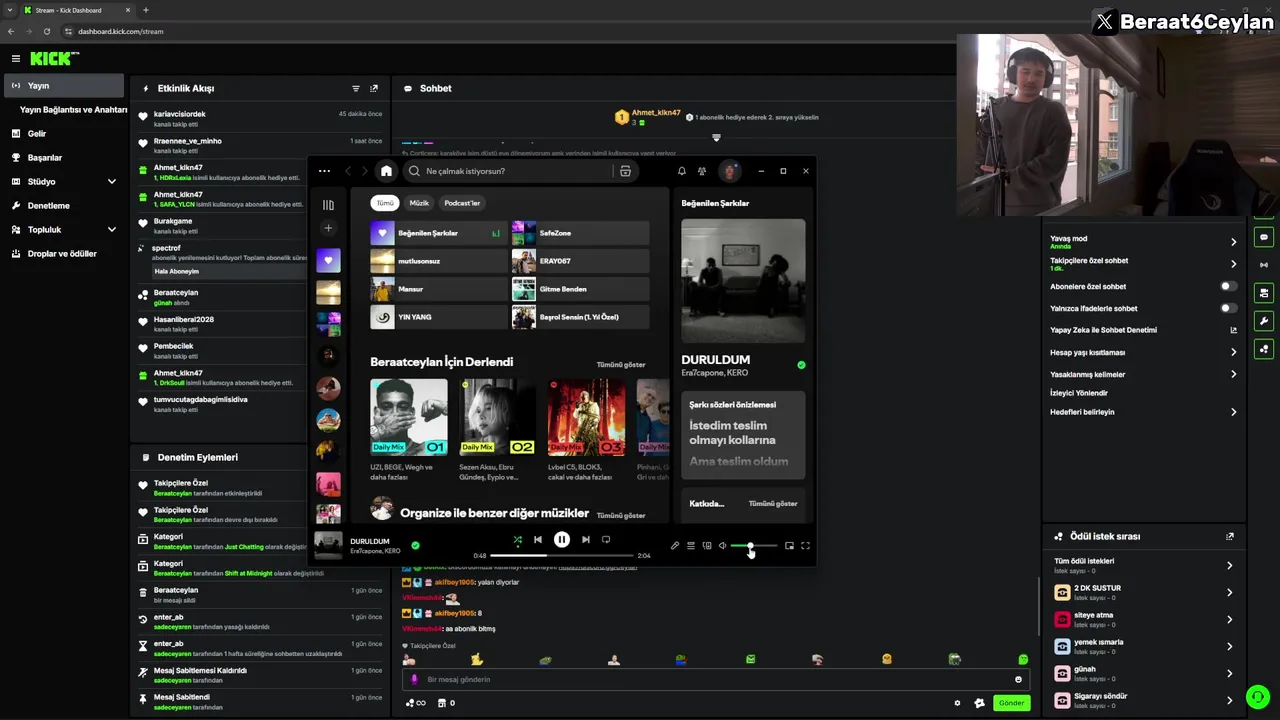Open Yayın in Kick sidebar

[x=64, y=86]
